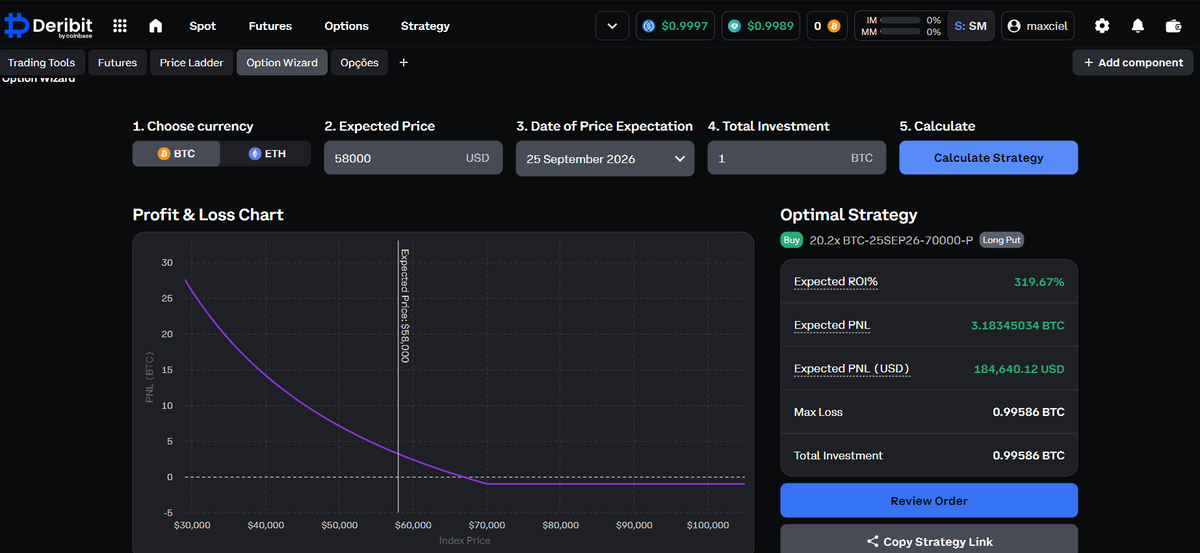Viewport: 1200px width, 553px height.
Task: Click the Review Order button
Action: pos(929,500)
